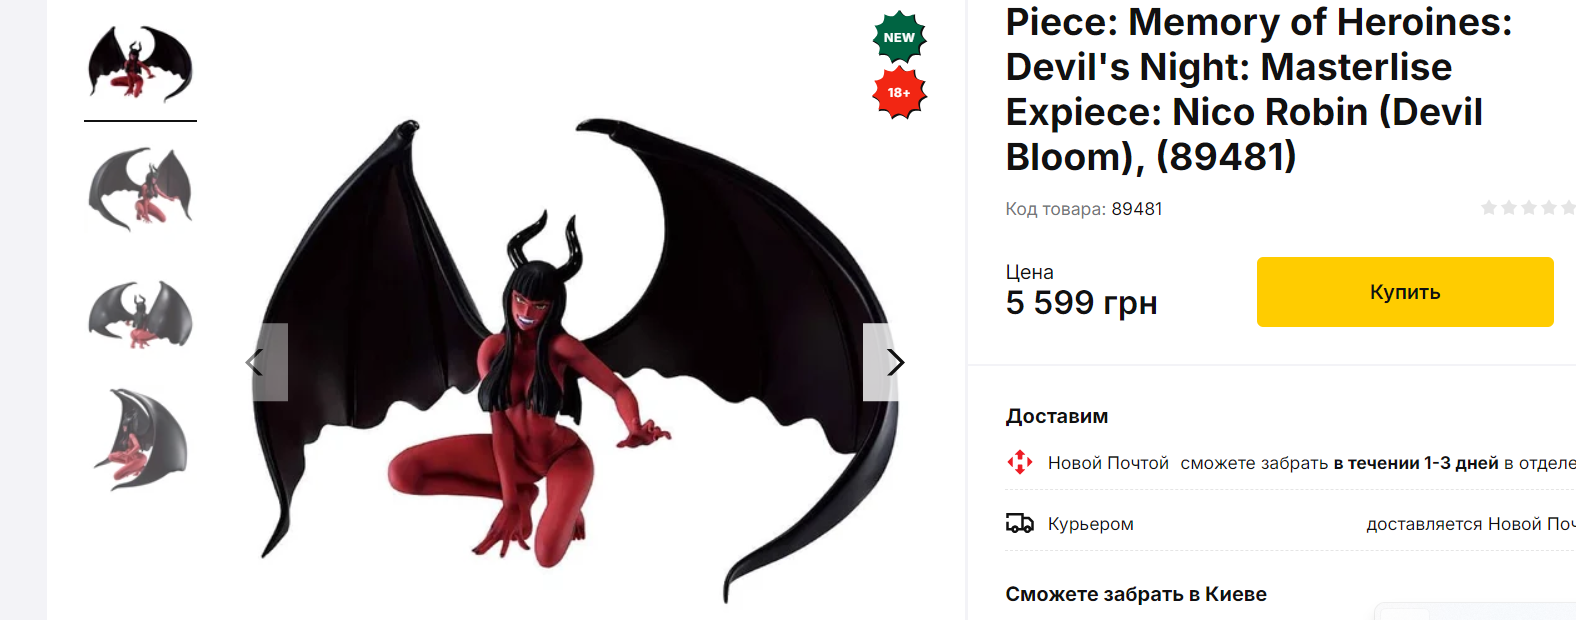Rate the product three stars

[x=1529, y=208]
